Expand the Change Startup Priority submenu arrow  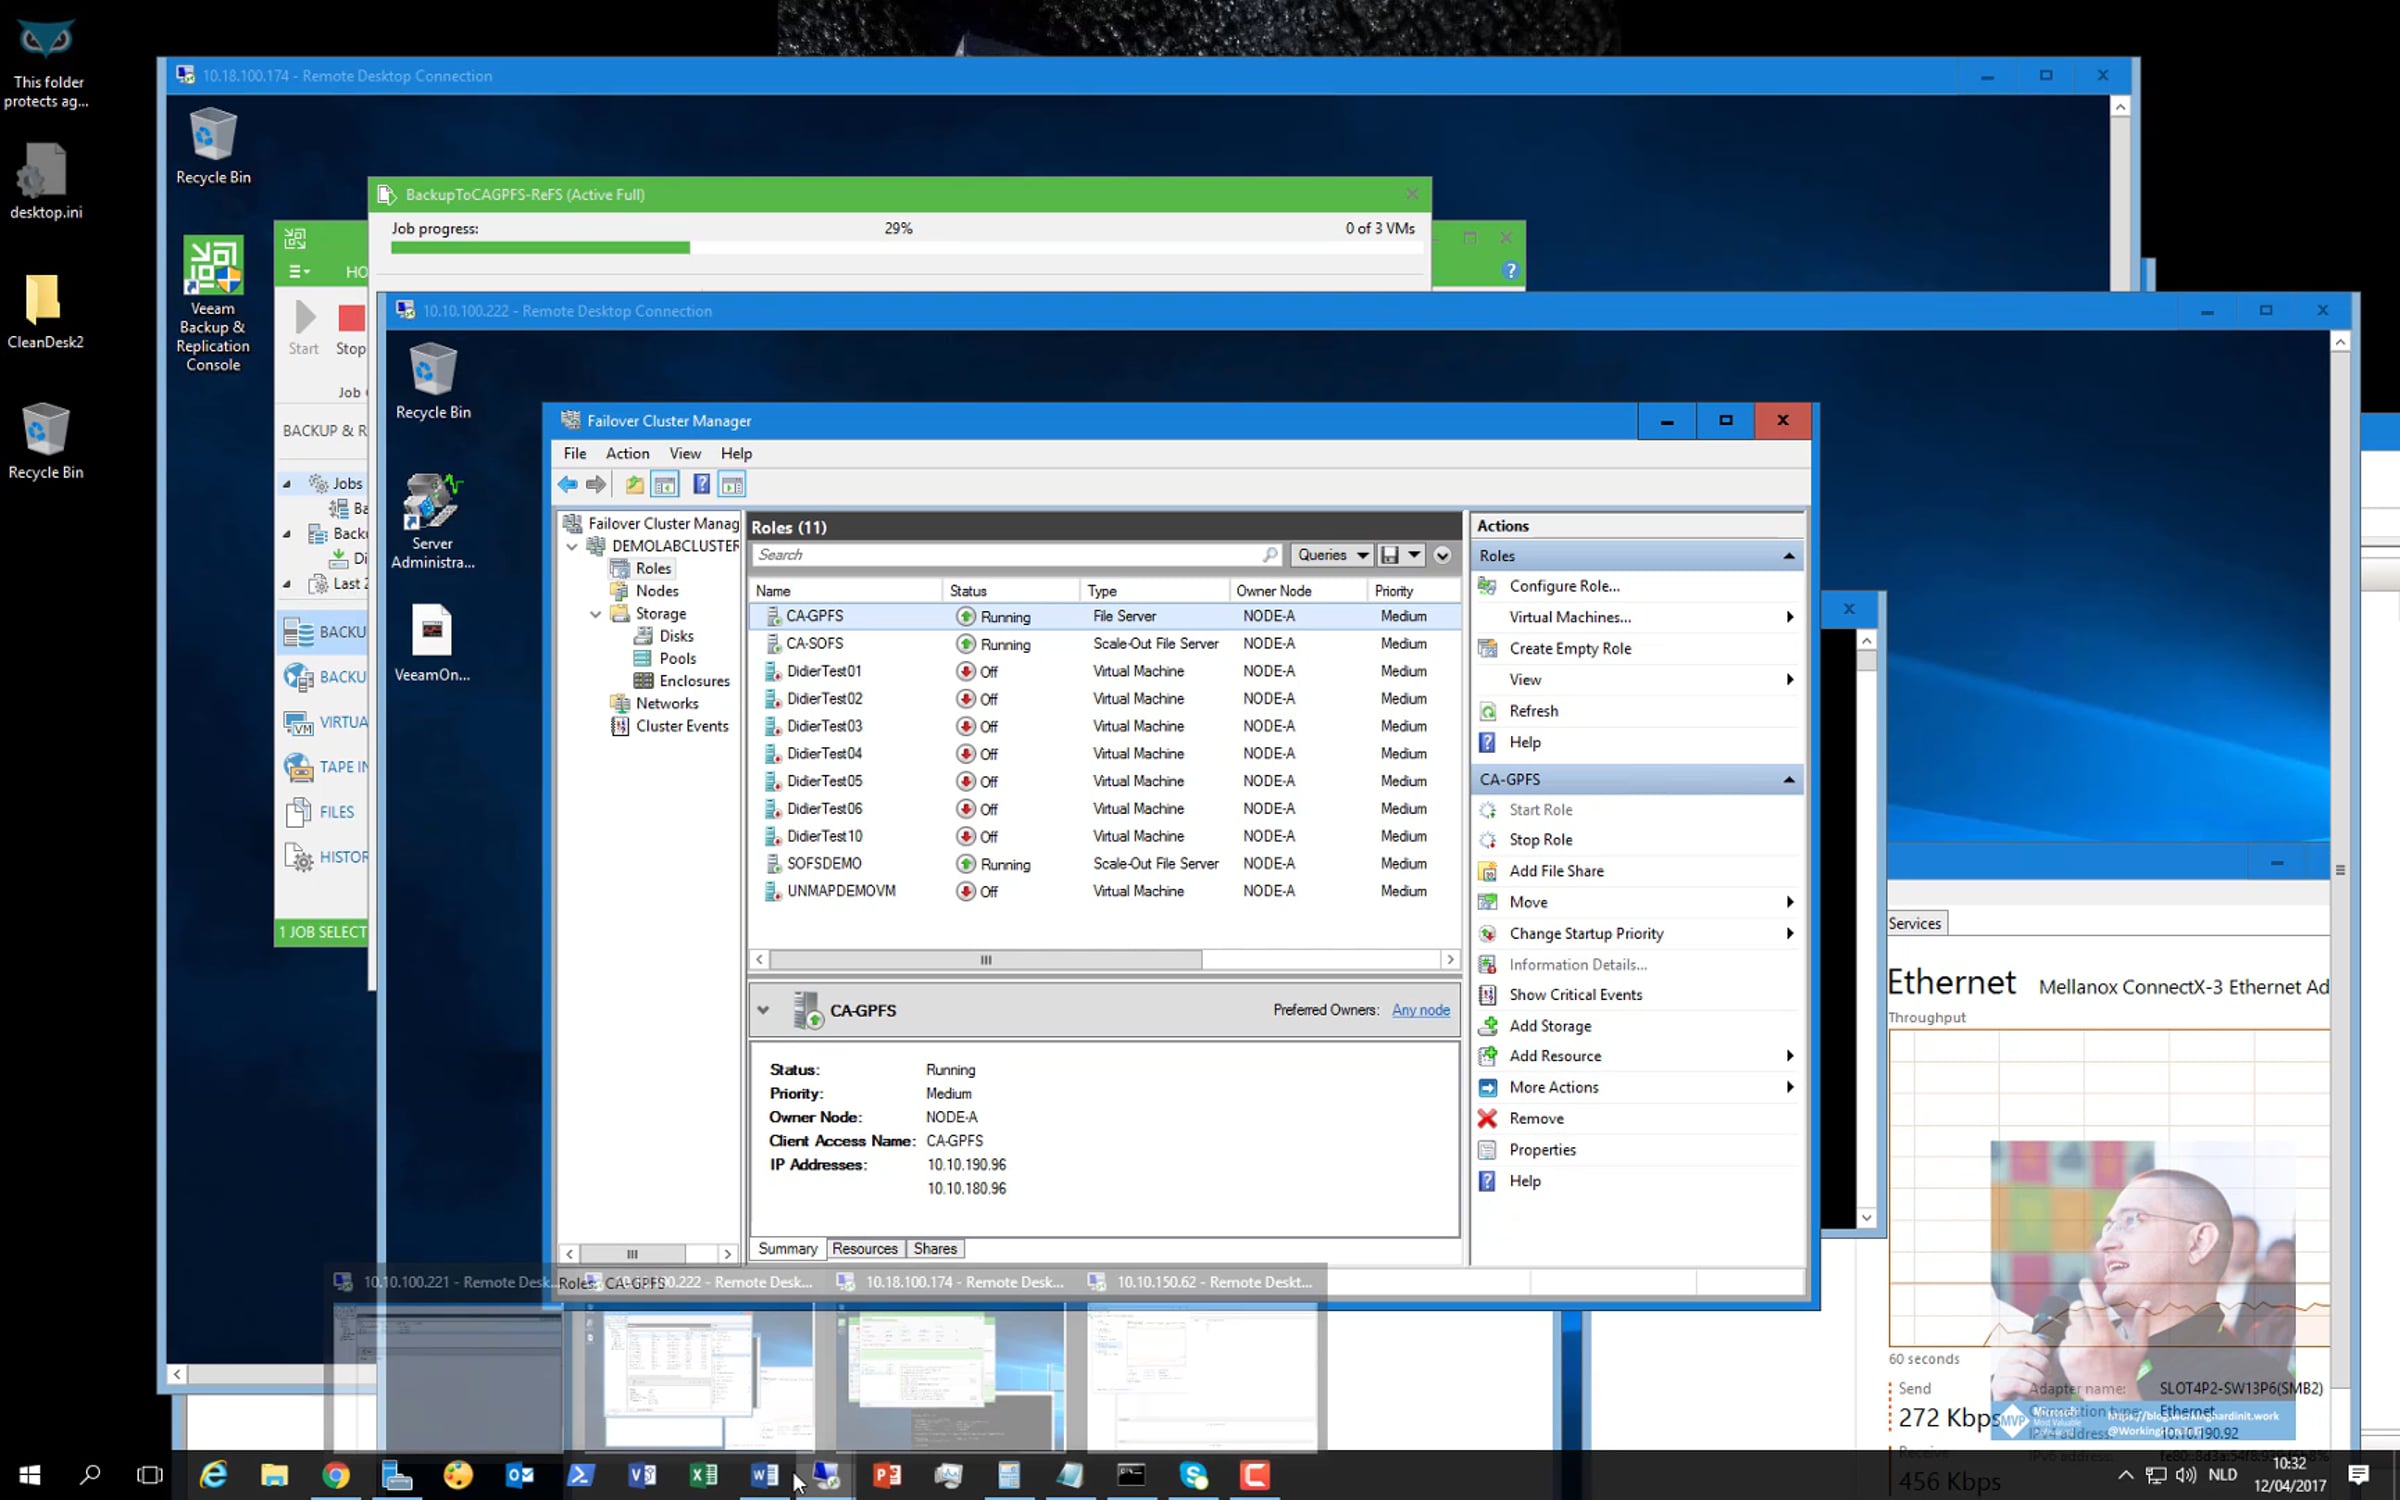click(1789, 934)
